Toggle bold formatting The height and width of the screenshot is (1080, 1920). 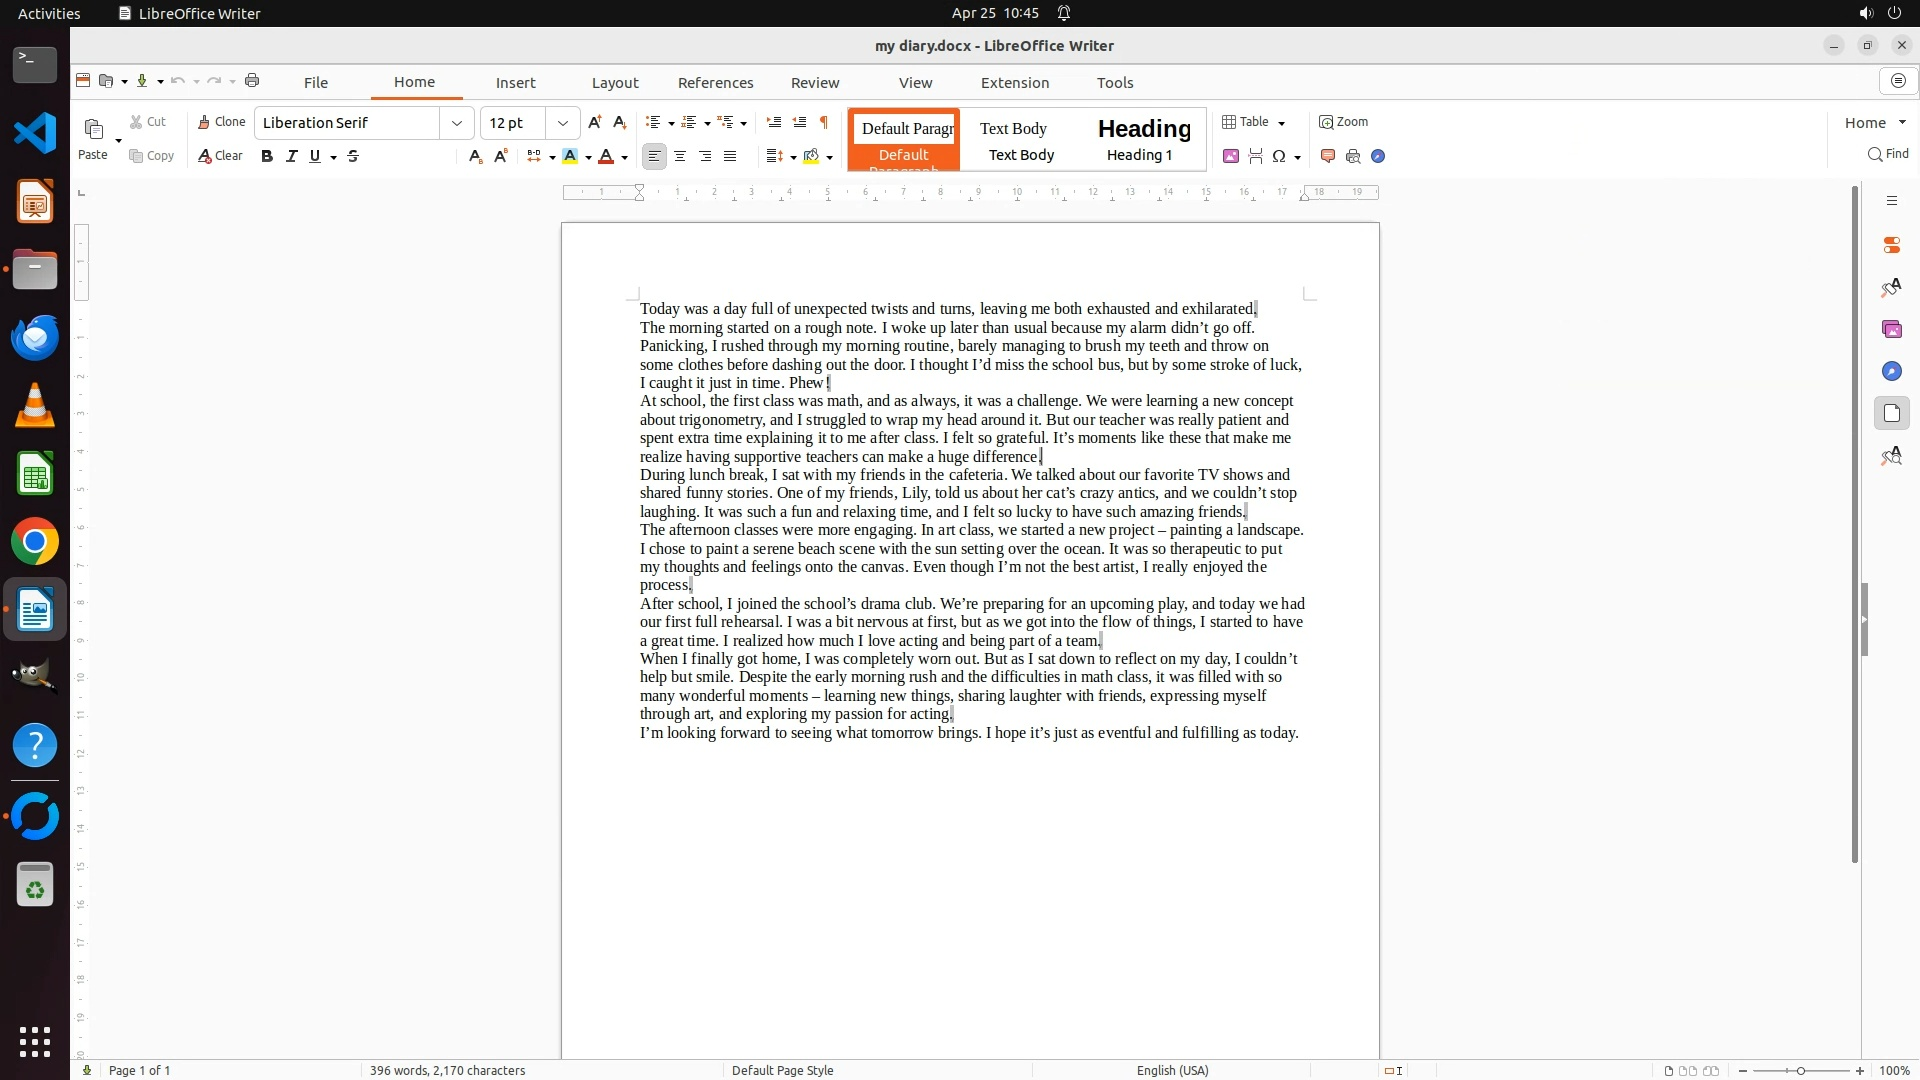point(266,156)
